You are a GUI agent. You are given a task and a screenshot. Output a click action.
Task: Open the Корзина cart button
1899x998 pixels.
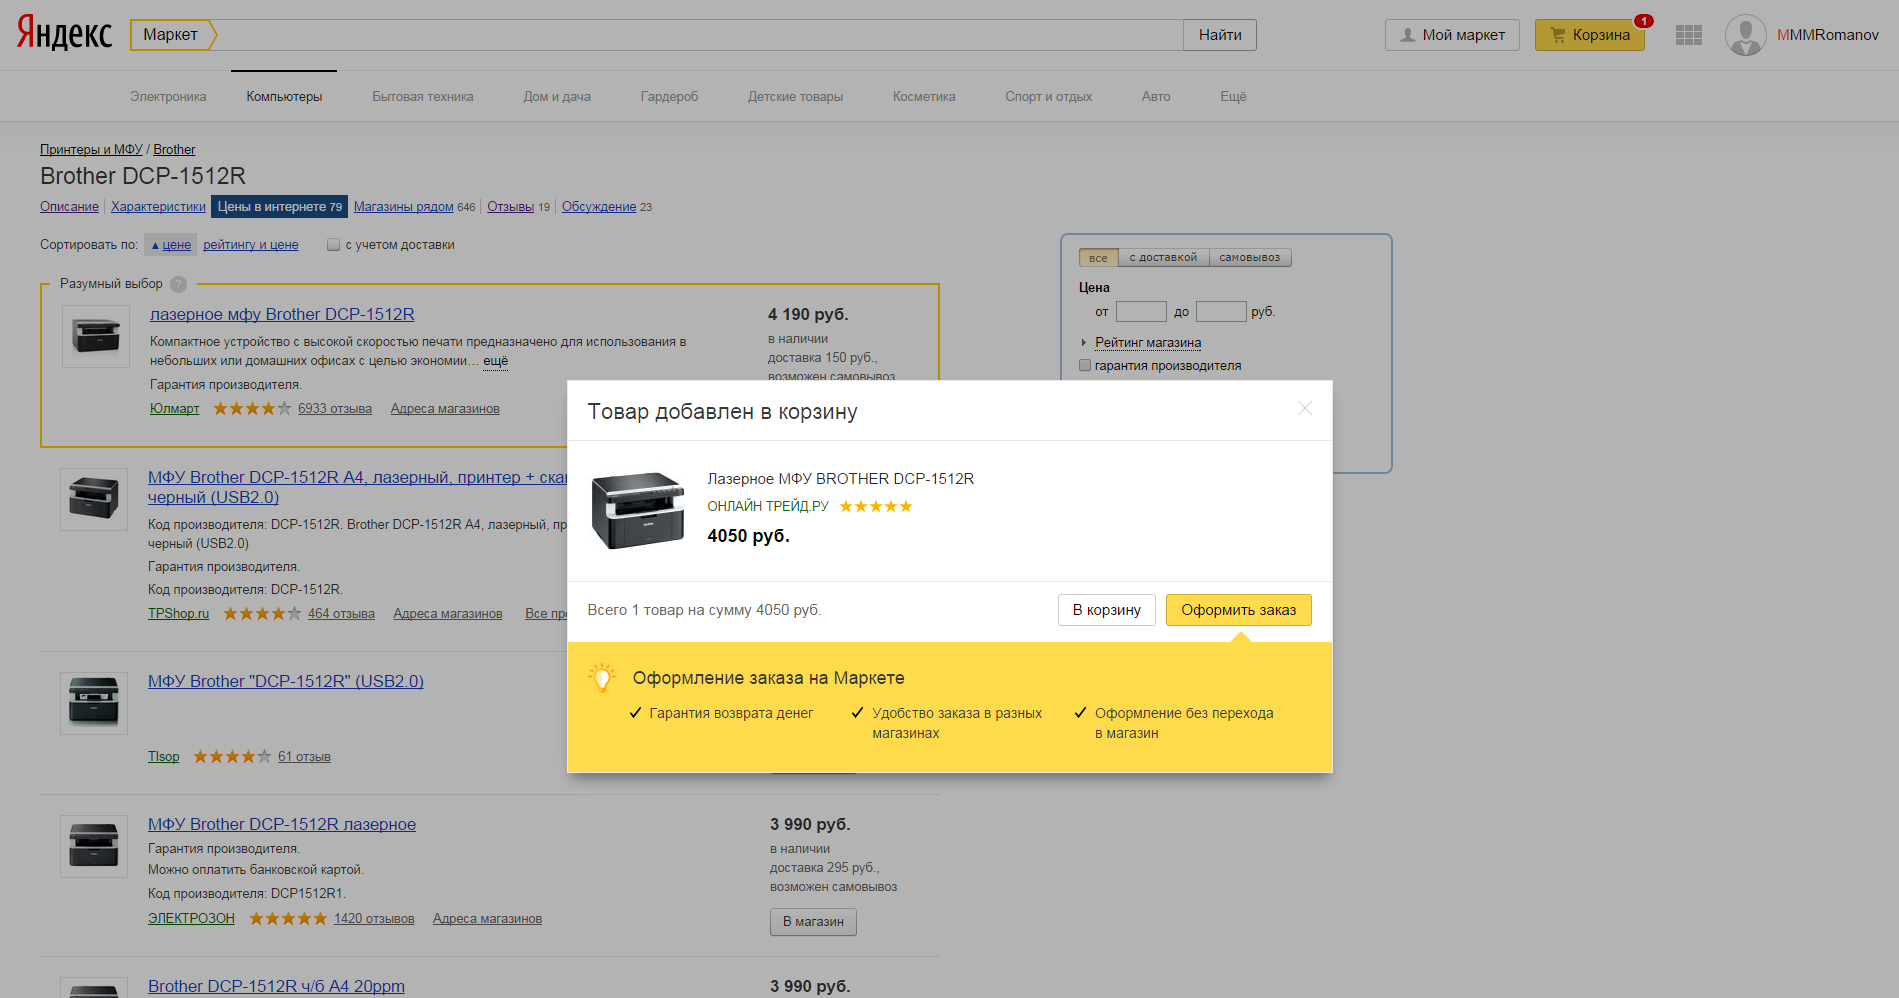(x=1590, y=35)
